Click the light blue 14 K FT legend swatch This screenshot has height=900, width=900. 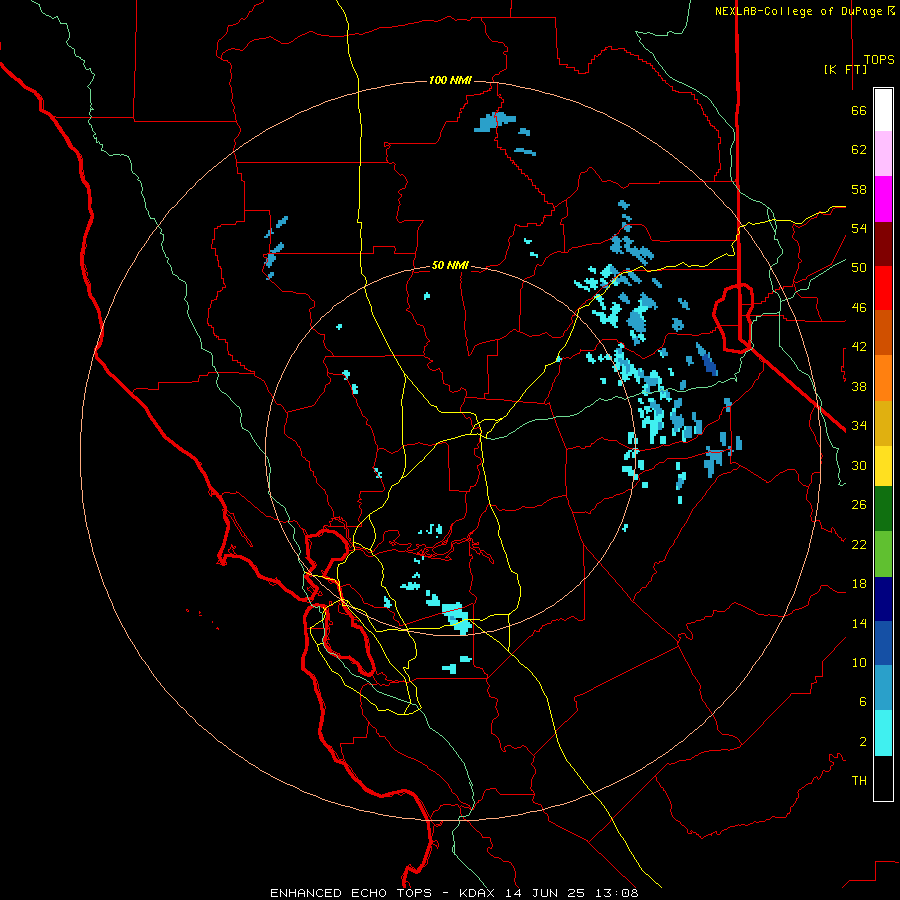click(883, 688)
